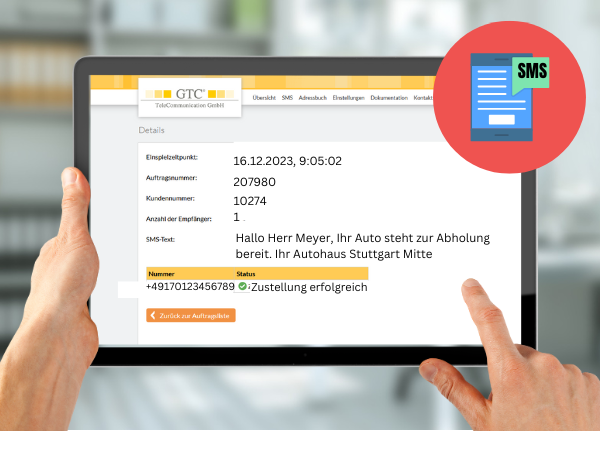Open the Dokumentation menu item
Screen dimensions: 600x450
(389, 98)
